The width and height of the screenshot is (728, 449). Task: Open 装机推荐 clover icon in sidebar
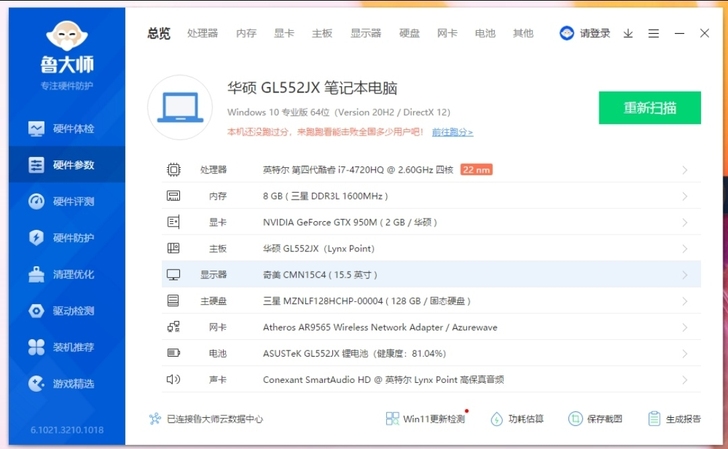click(x=36, y=347)
